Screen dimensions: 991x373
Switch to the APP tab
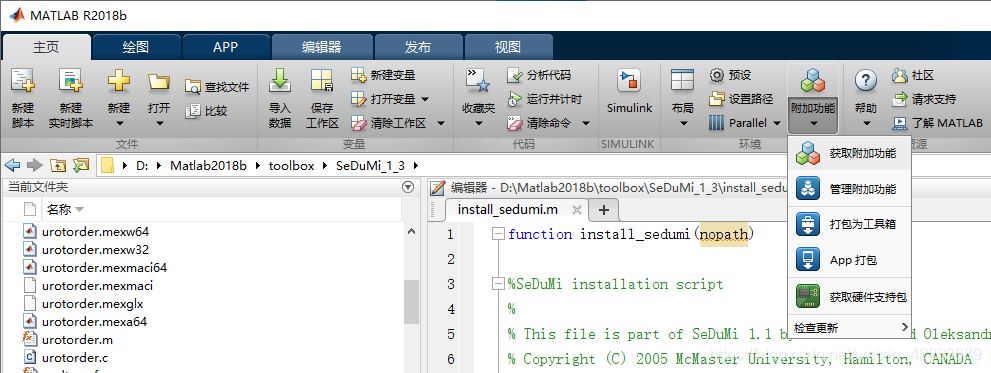[226, 47]
